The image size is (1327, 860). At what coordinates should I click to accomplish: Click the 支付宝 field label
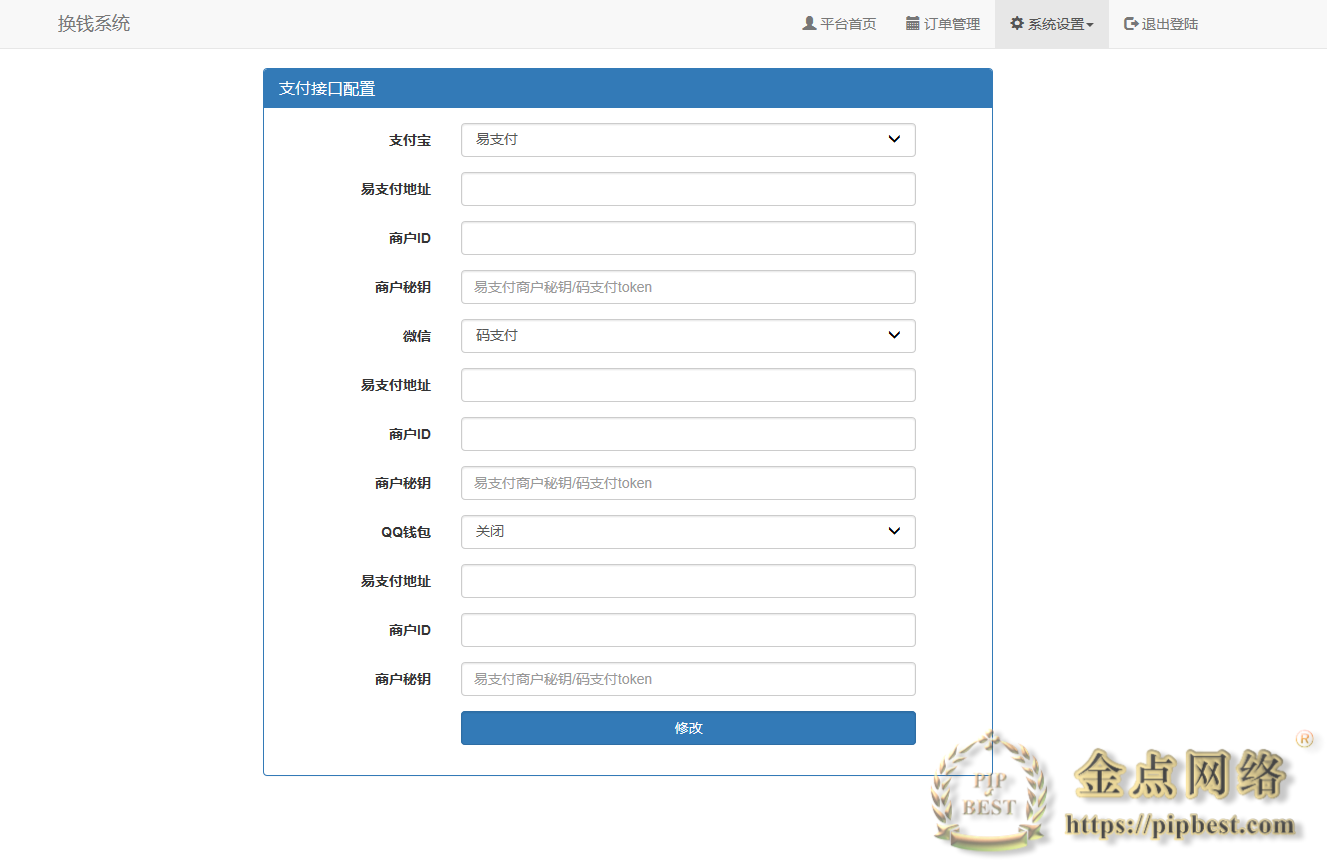pyautogui.click(x=410, y=141)
